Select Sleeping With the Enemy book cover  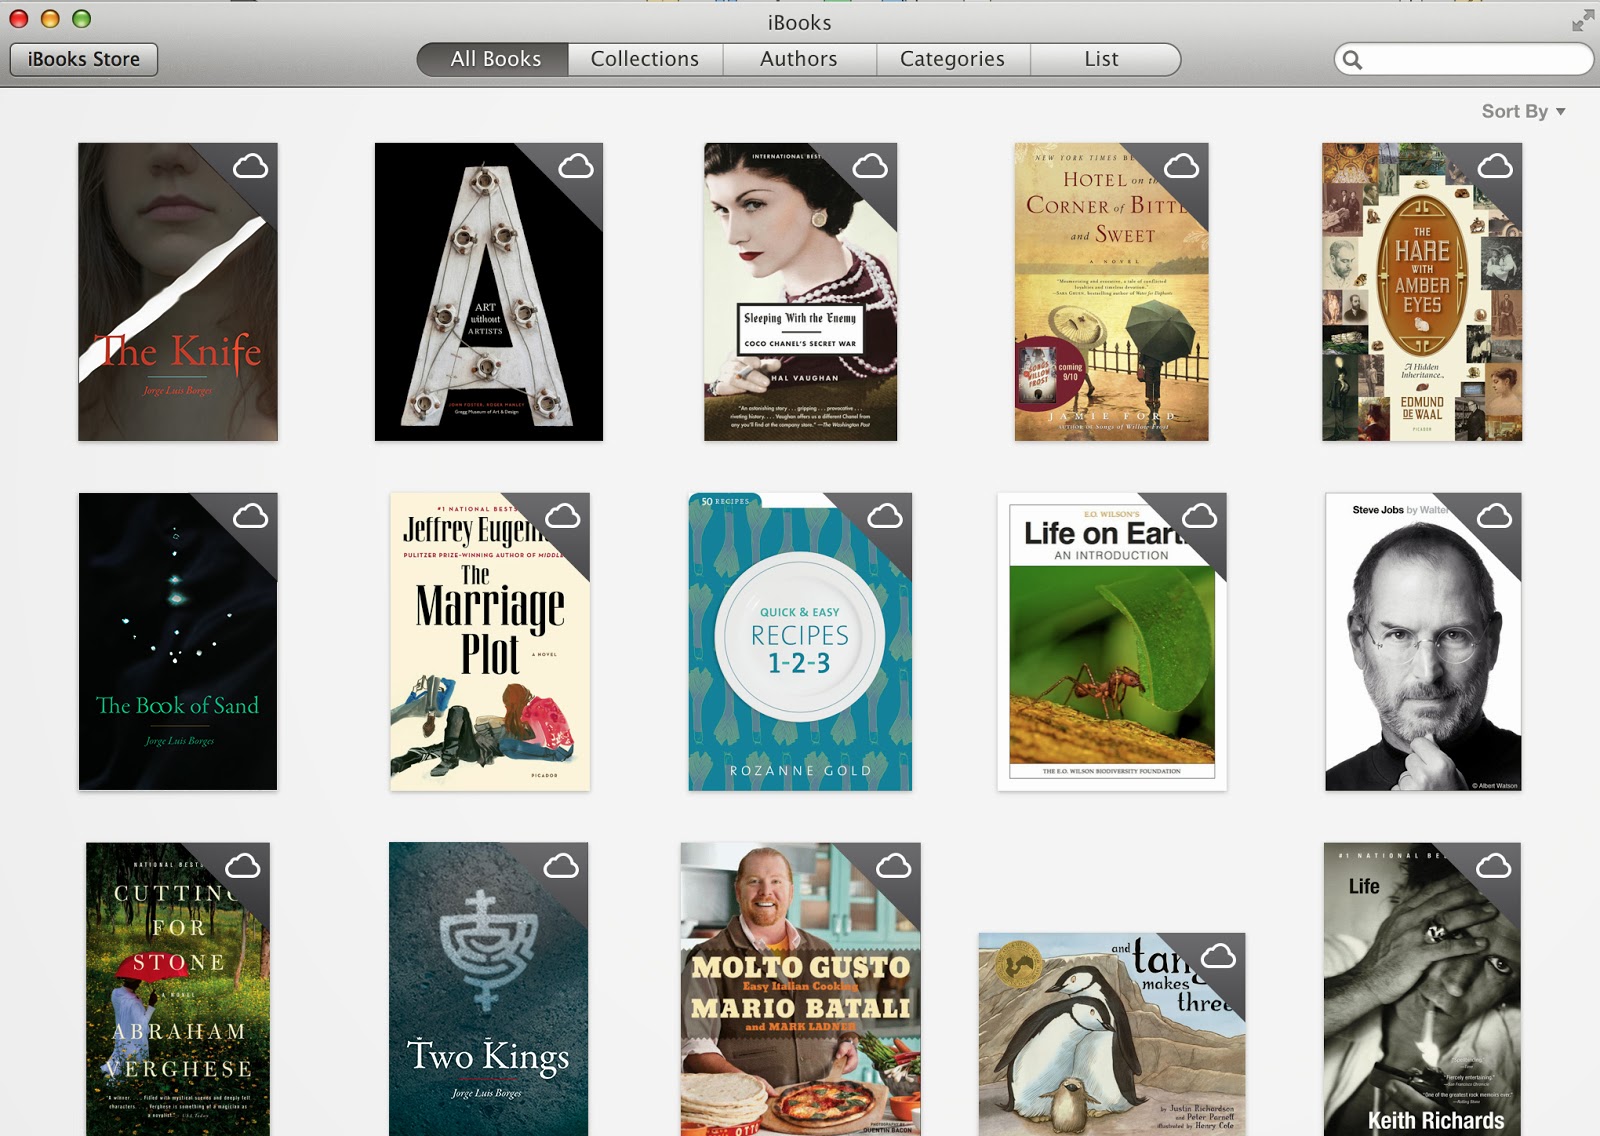click(800, 292)
